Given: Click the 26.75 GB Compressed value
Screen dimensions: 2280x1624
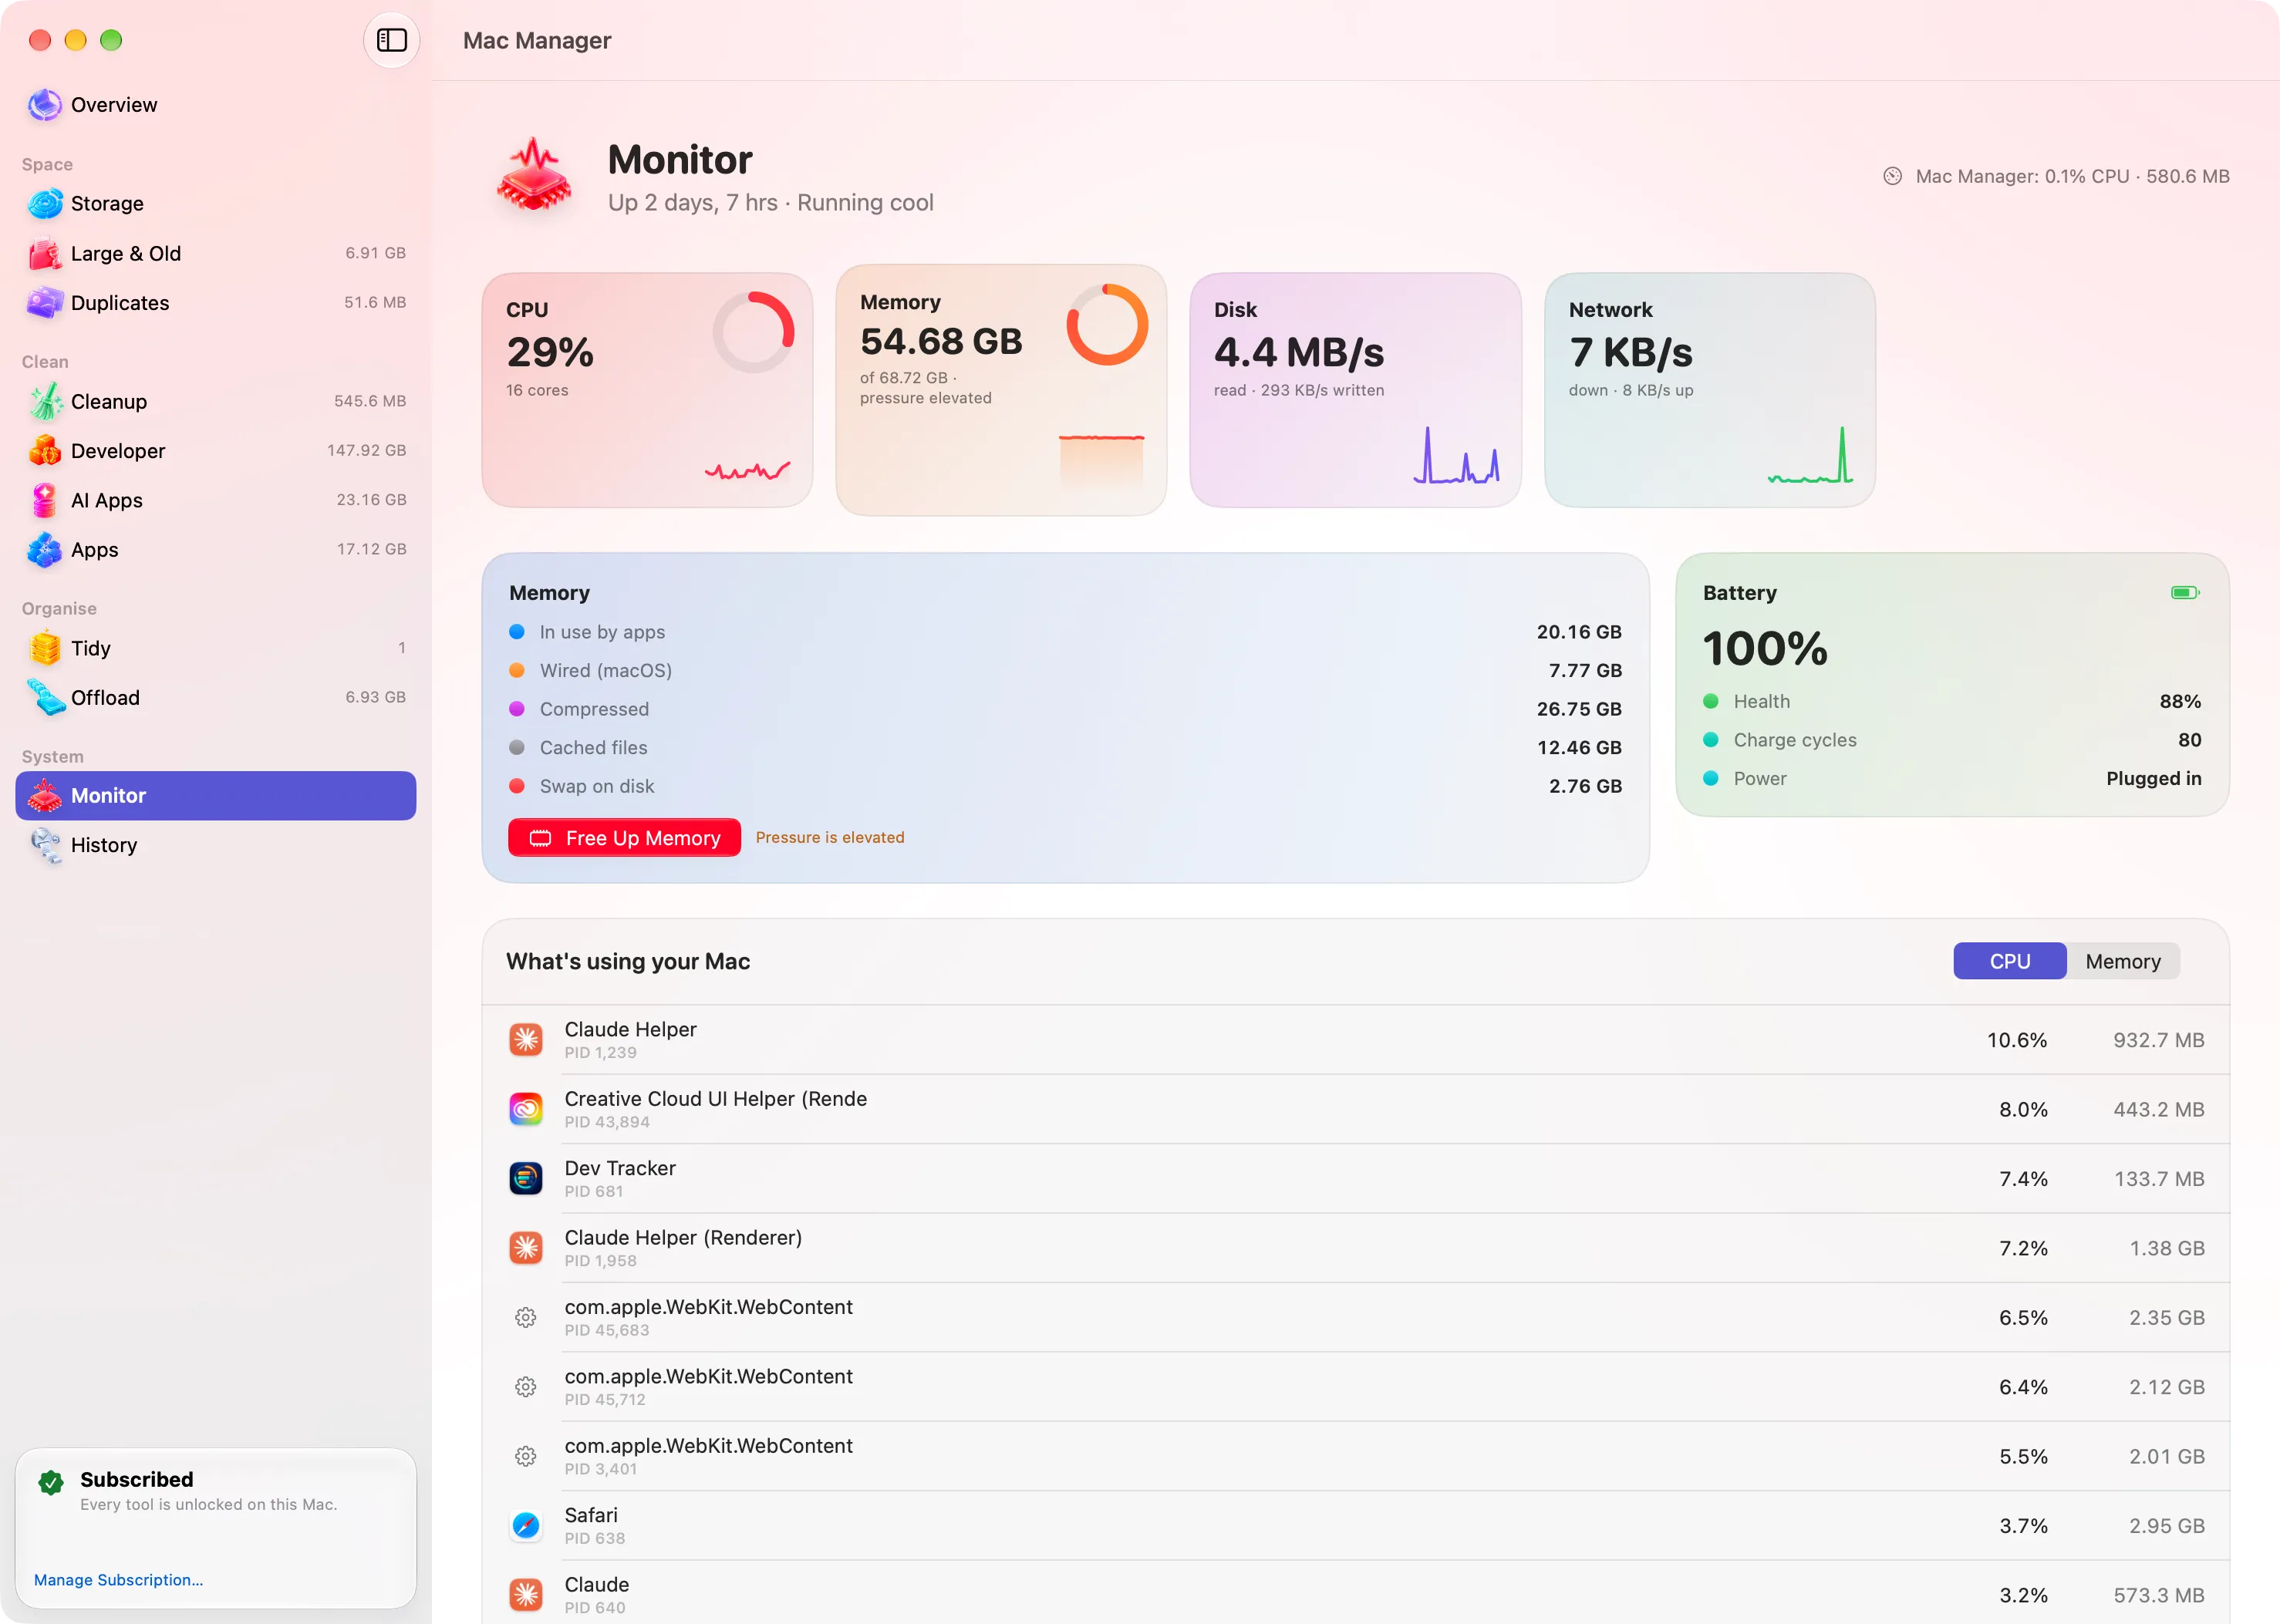Looking at the screenshot, I should pyautogui.click(x=1579, y=709).
